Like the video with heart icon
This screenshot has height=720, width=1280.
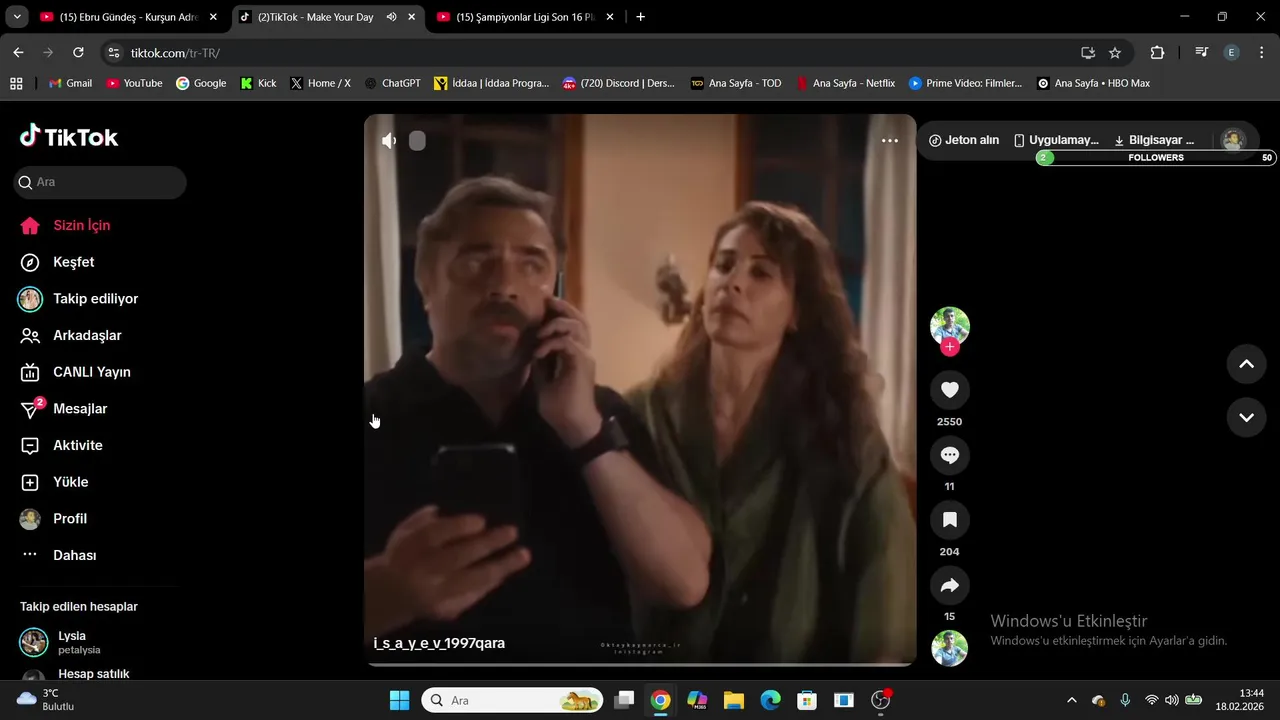(950, 390)
